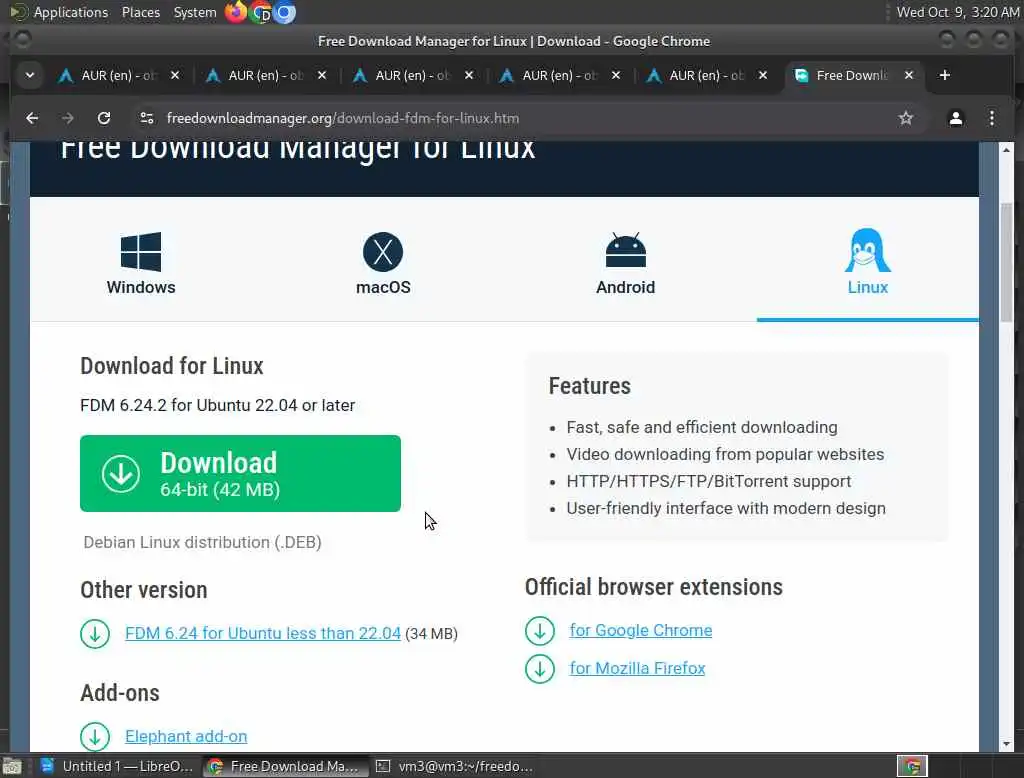Screen dimensions: 1024x778
Task: Open a new browser tab
Action: click(944, 75)
